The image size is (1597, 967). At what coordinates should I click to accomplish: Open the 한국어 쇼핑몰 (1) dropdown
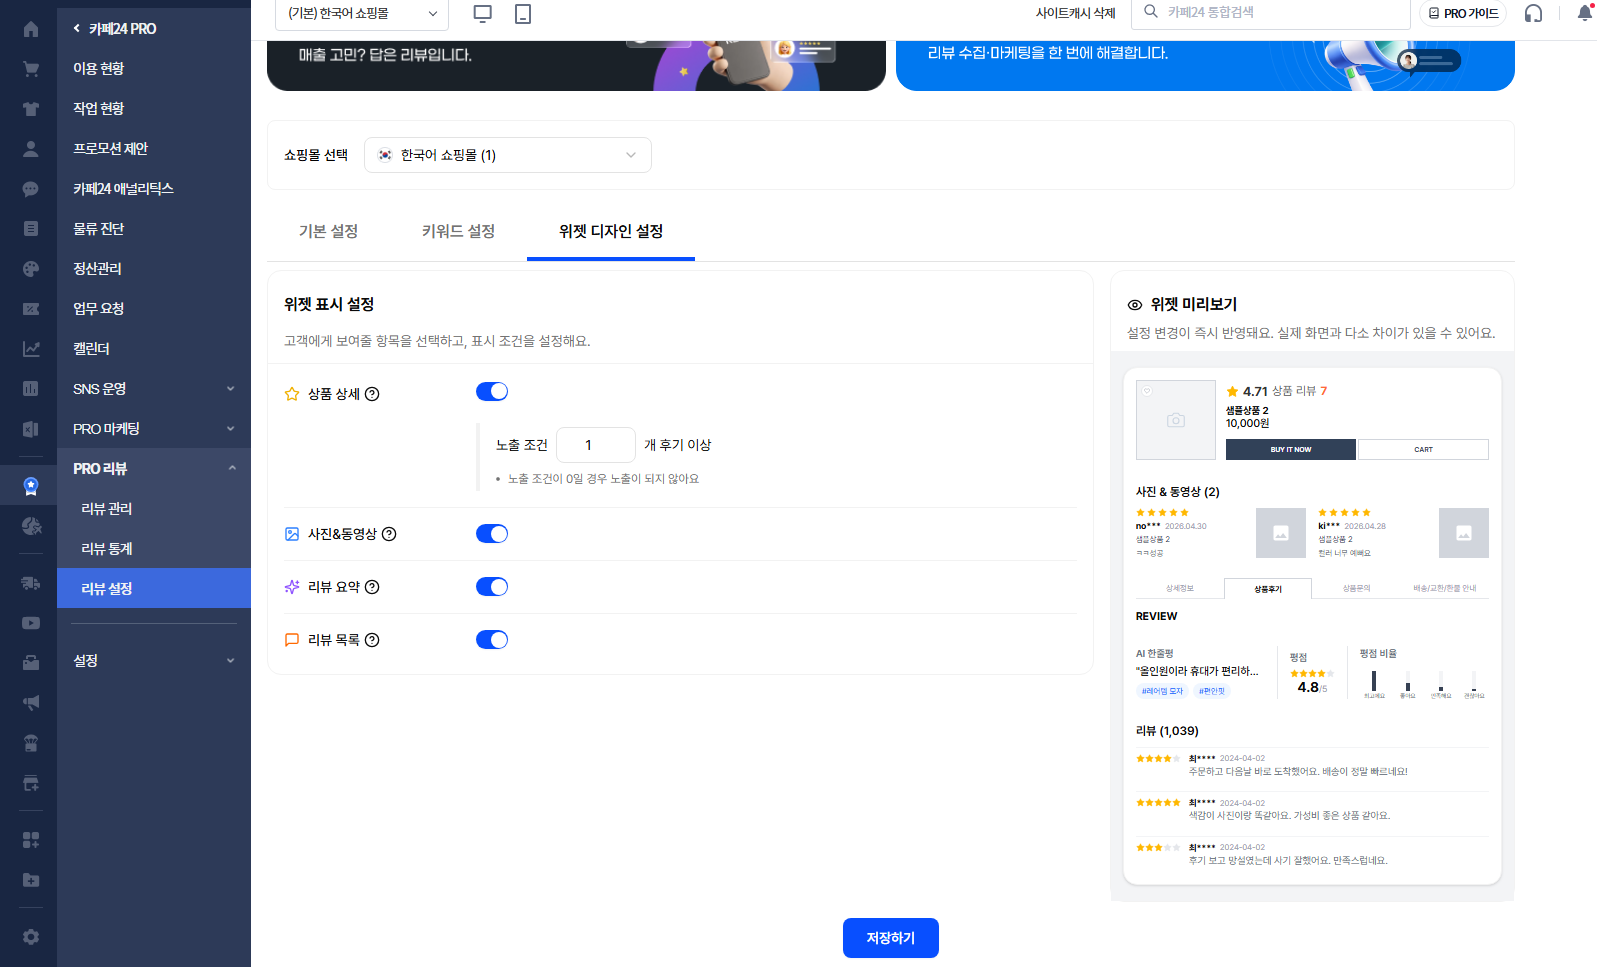click(508, 155)
